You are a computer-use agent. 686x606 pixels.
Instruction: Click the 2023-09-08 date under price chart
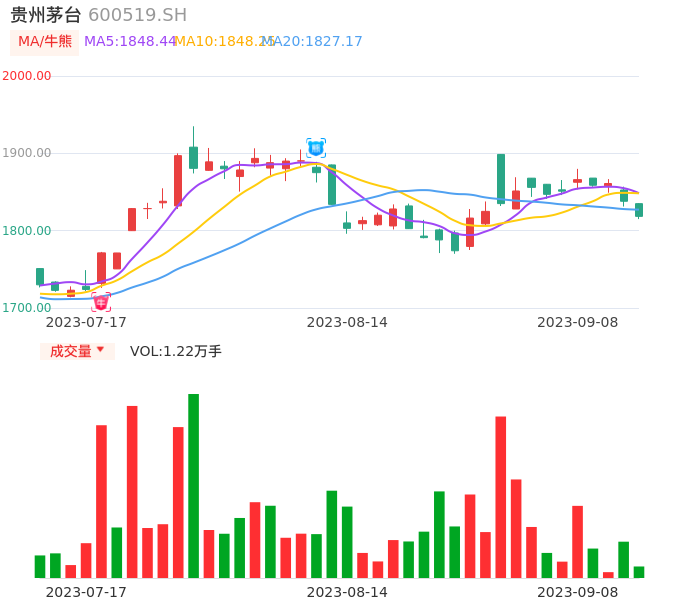(578, 322)
